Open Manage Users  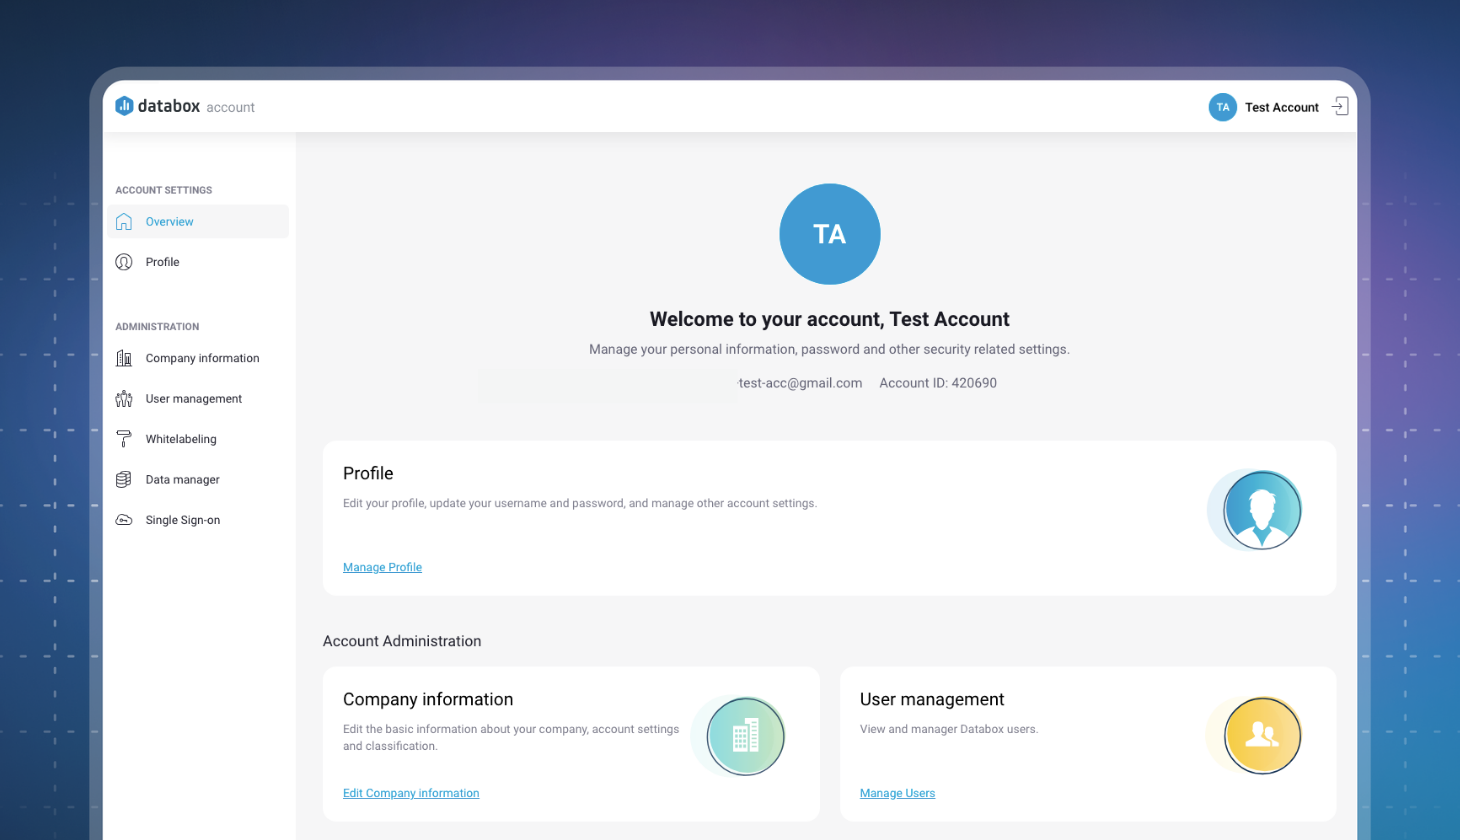pos(897,793)
